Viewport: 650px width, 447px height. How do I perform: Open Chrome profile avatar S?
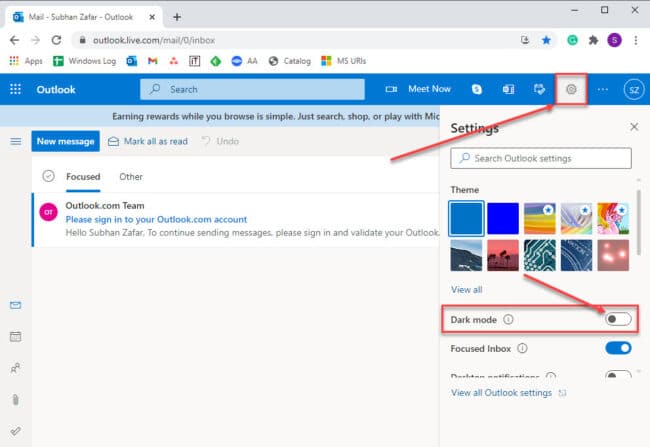pyautogui.click(x=614, y=40)
